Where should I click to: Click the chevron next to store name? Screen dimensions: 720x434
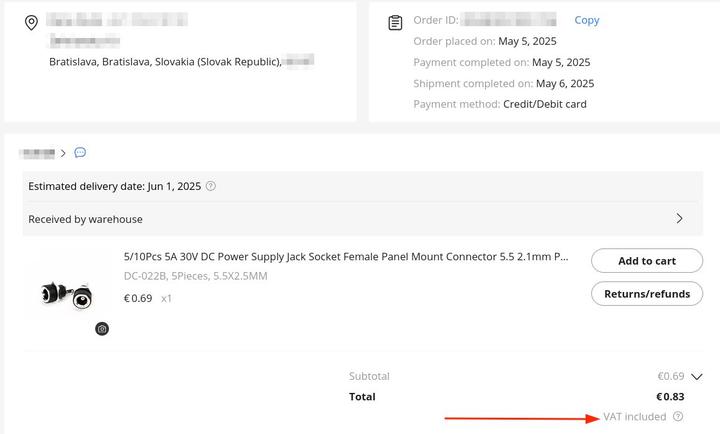click(63, 153)
